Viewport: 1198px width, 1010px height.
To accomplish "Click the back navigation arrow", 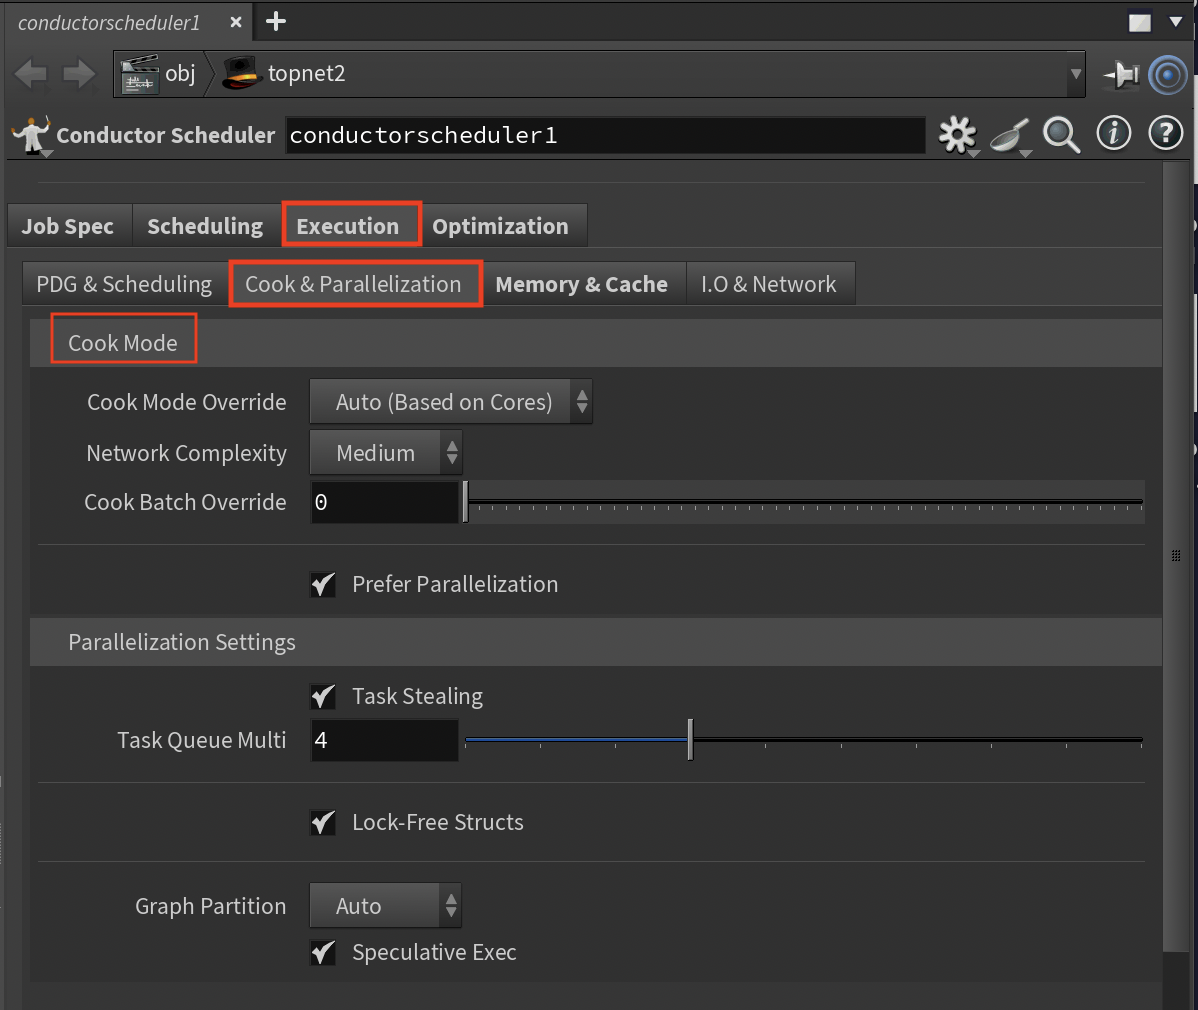I will [x=31, y=74].
